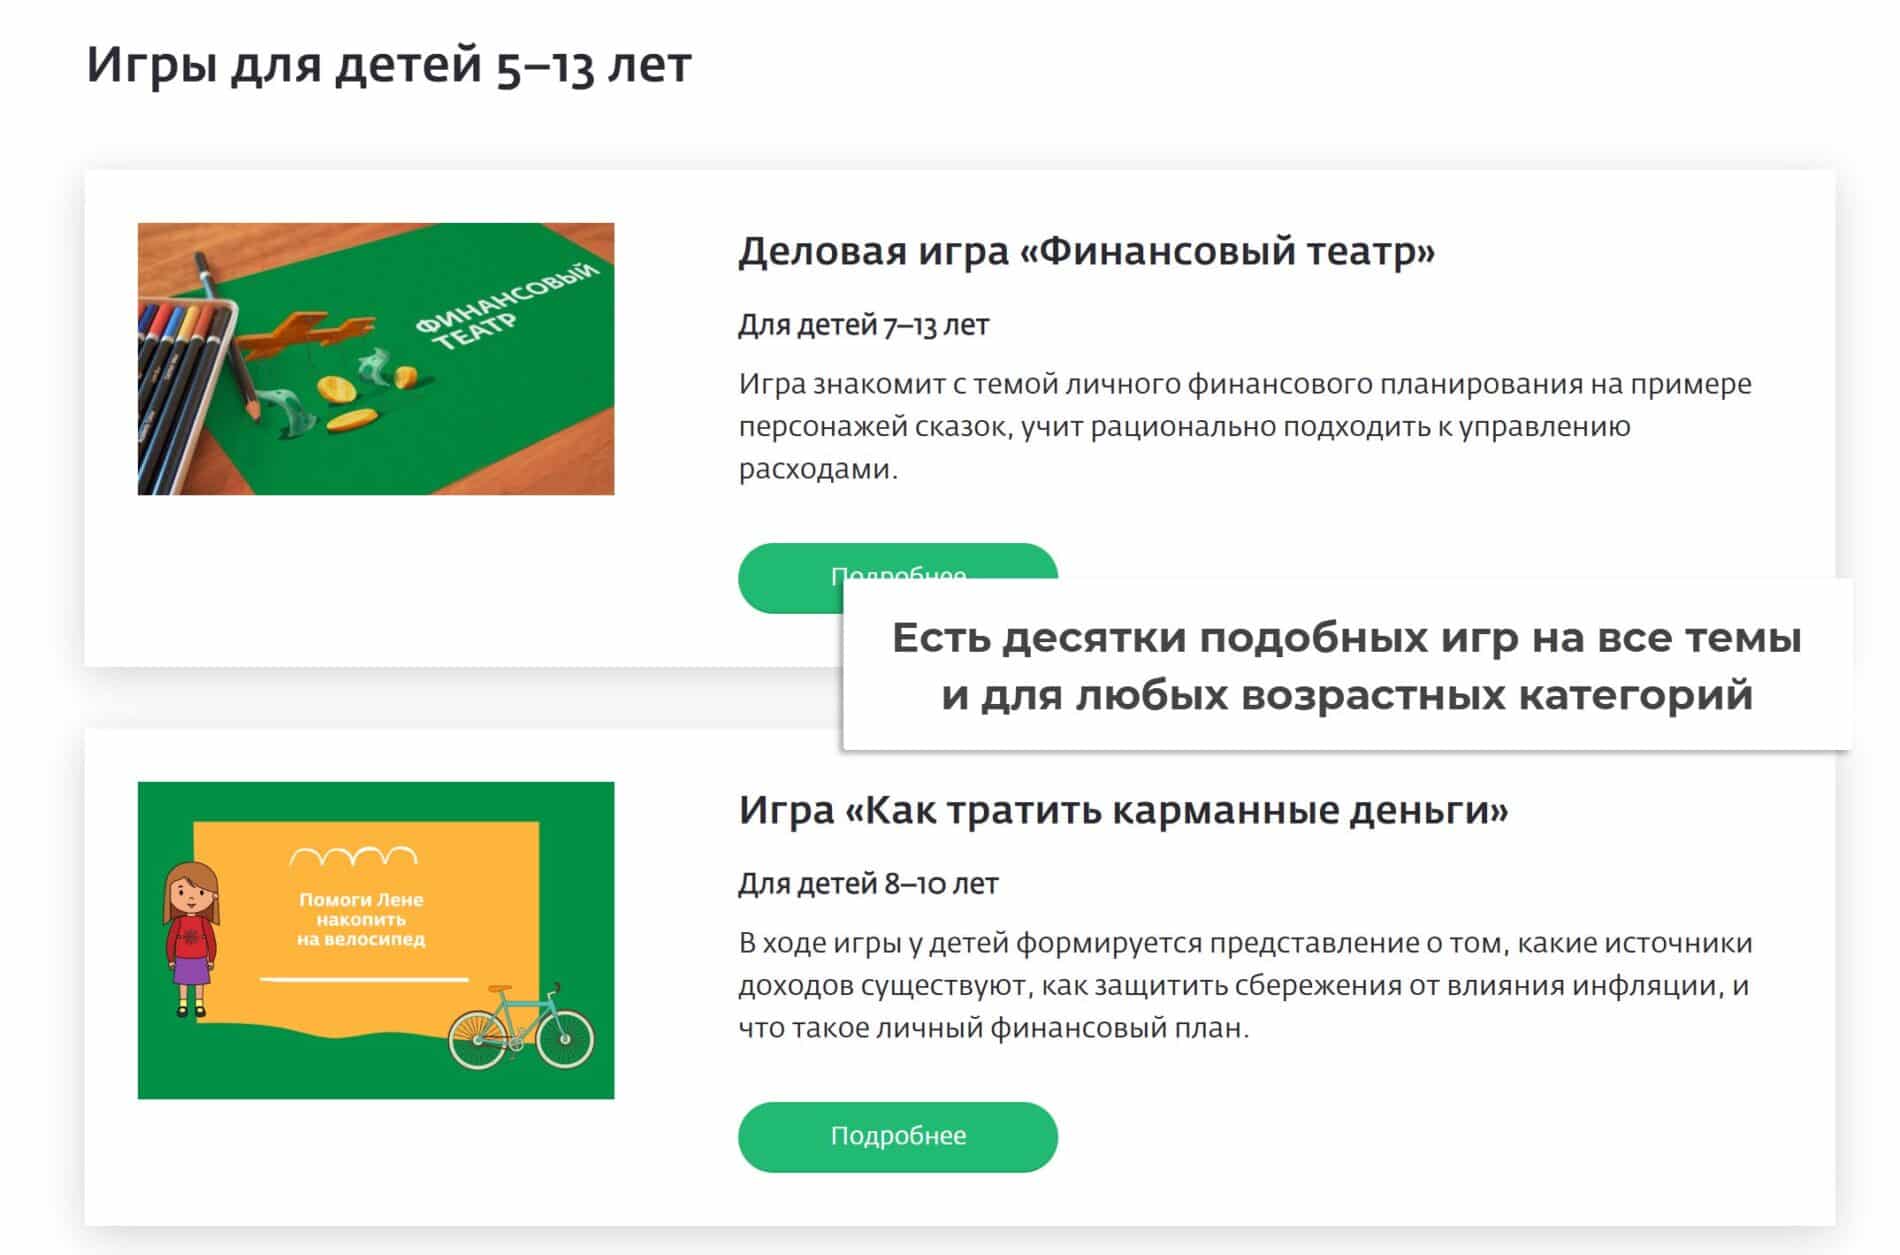Screen dimensions: 1900x1255
Task: Click «Подробнее» button under Финансовый театр
Action: (790, 578)
